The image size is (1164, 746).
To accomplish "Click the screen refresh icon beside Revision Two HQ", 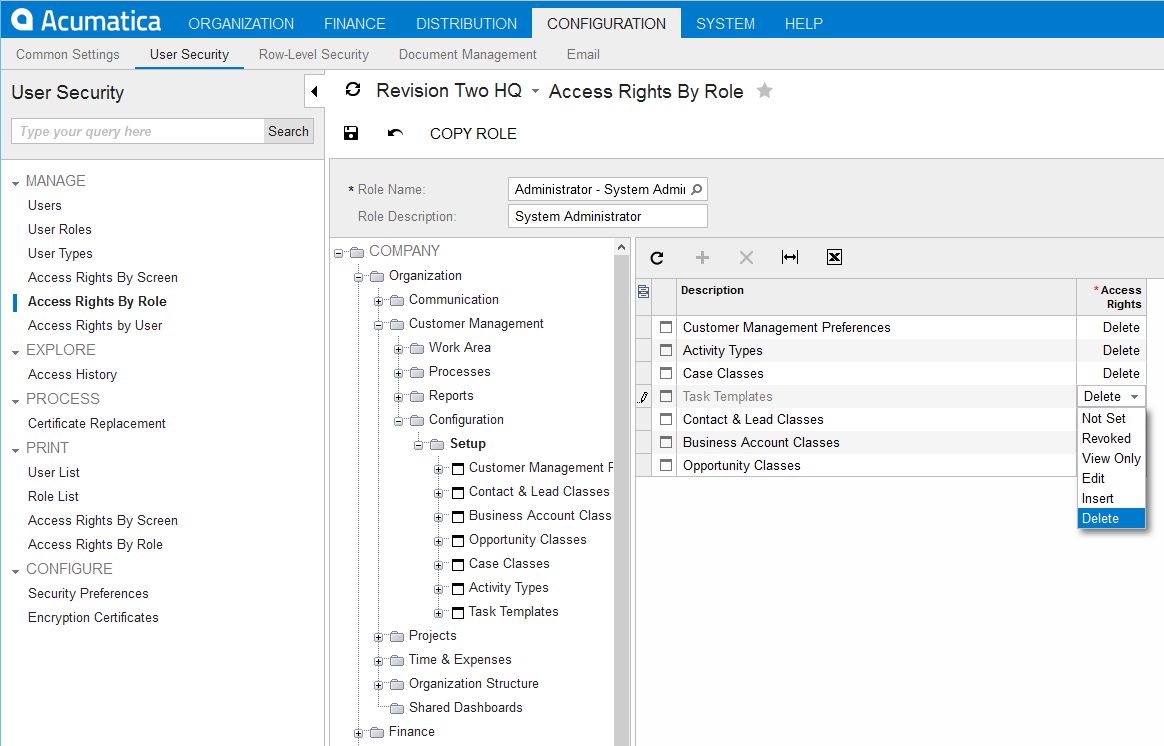I will tap(353, 90).
